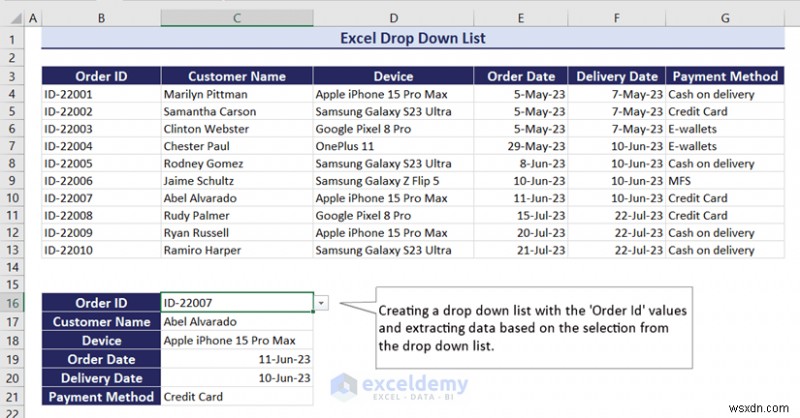Select column E header

[x=520, y=18]
